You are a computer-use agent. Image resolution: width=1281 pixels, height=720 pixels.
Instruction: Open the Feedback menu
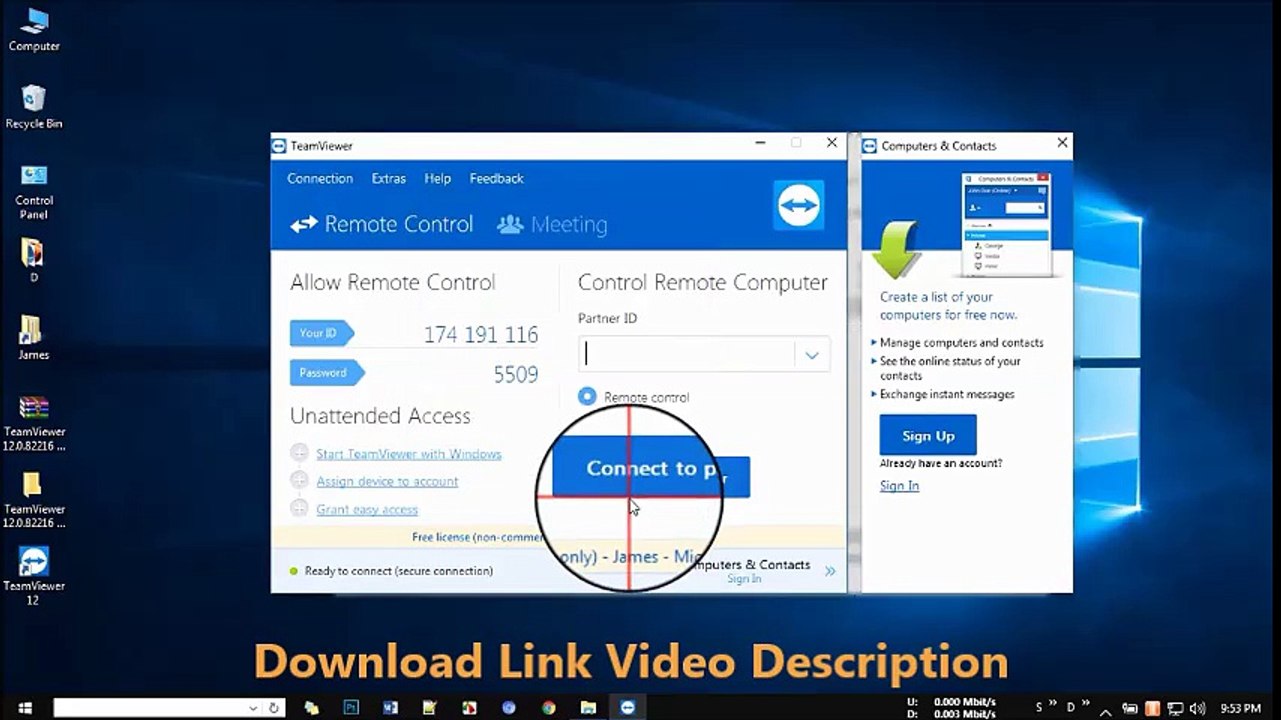tap(497, 178)
